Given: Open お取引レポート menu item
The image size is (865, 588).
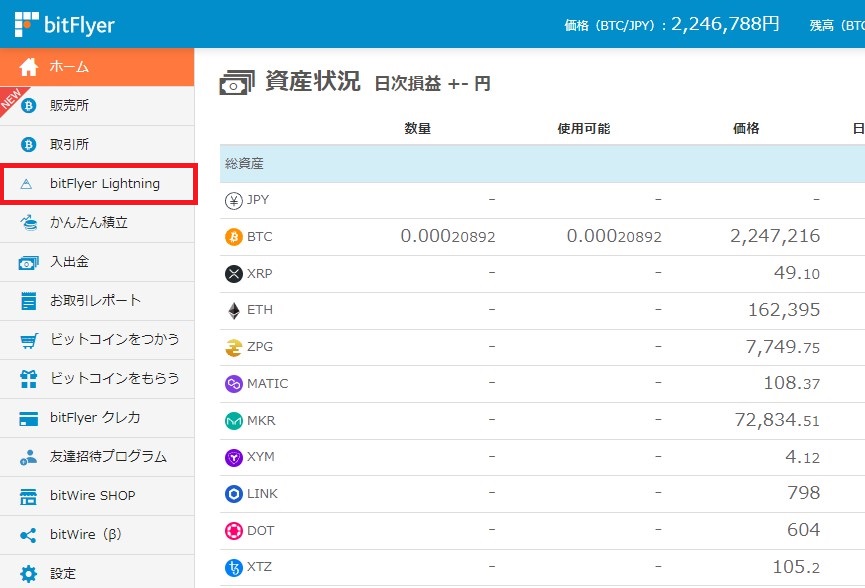Looking at the screenshot, I should point(97,301).
